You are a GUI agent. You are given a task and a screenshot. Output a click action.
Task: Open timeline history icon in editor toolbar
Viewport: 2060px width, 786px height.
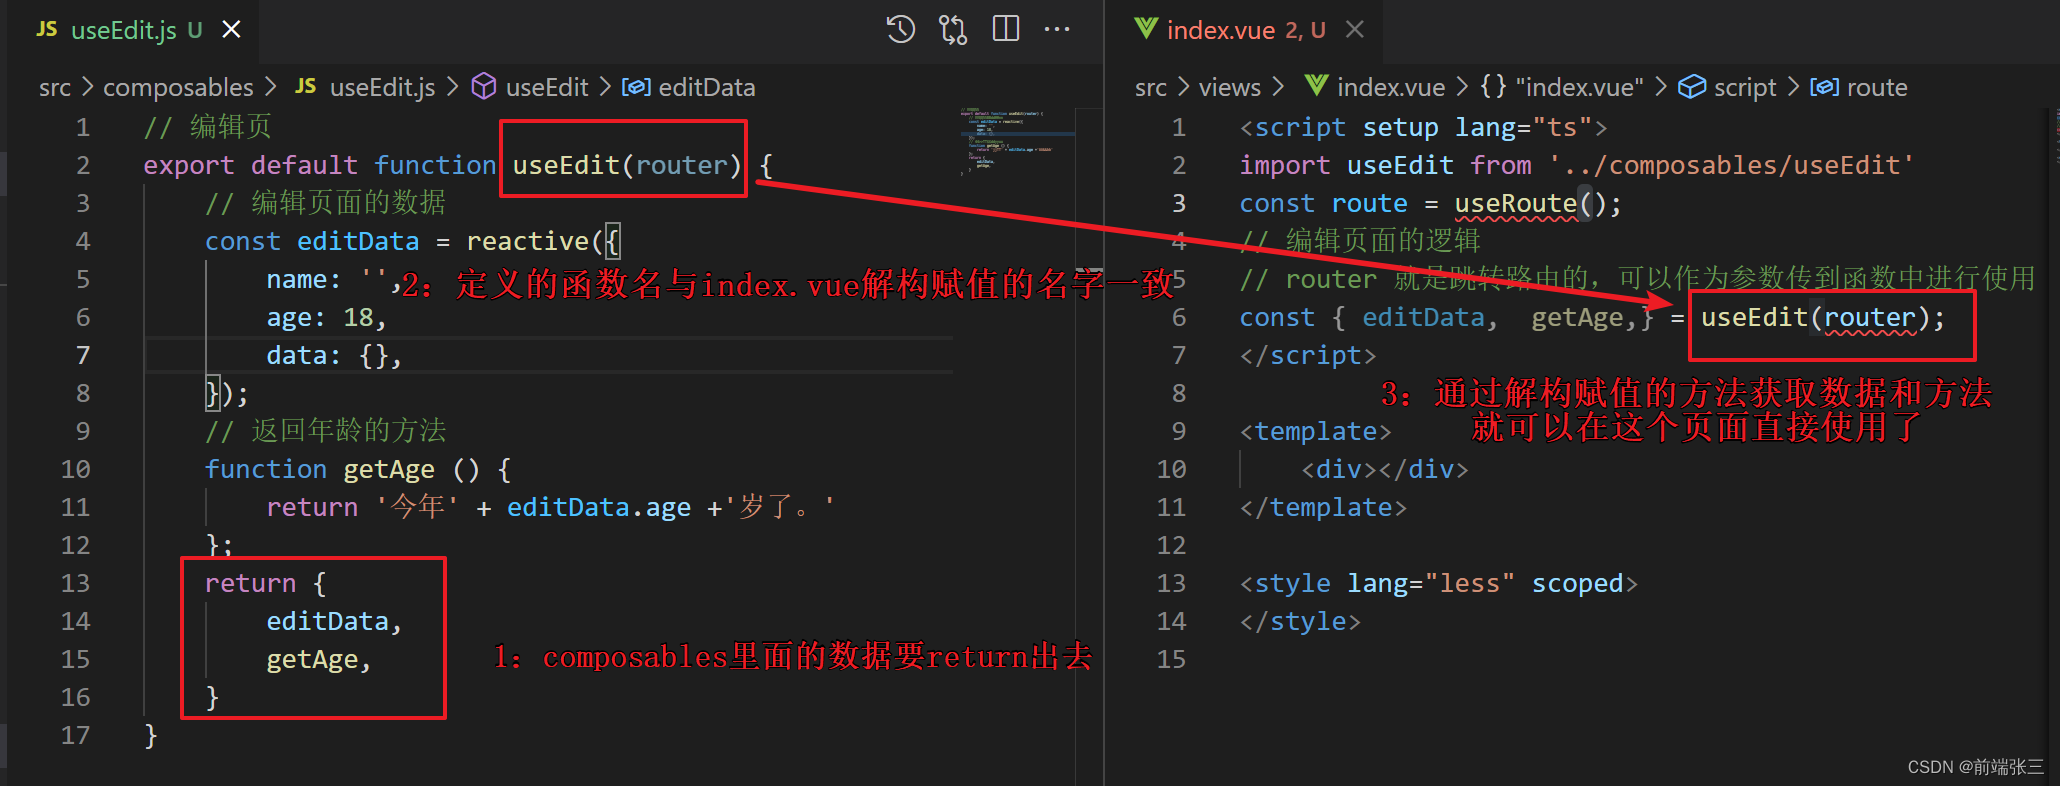[x=901, y=30]
